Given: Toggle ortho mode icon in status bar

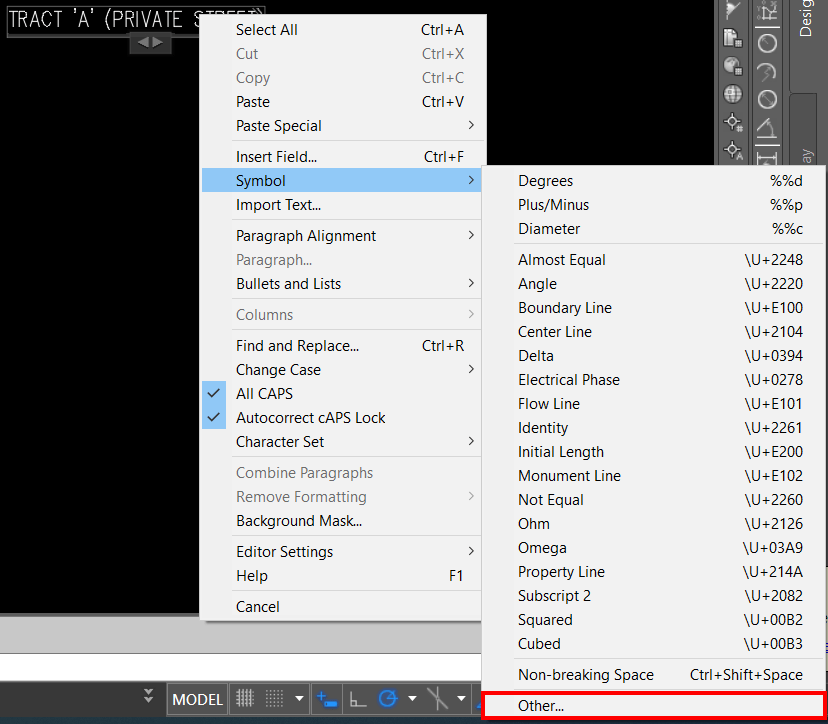Looking at the screenshot, I should 358,699.
